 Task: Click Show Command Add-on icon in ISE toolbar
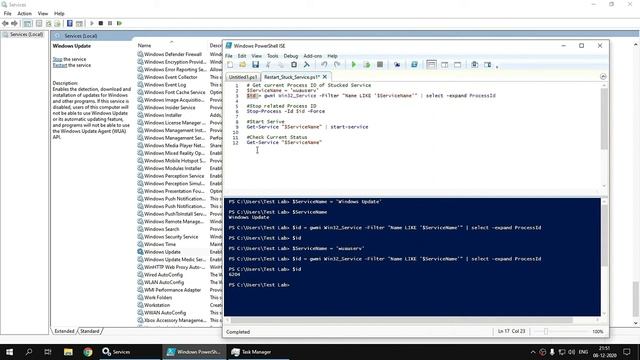[488, 64]
